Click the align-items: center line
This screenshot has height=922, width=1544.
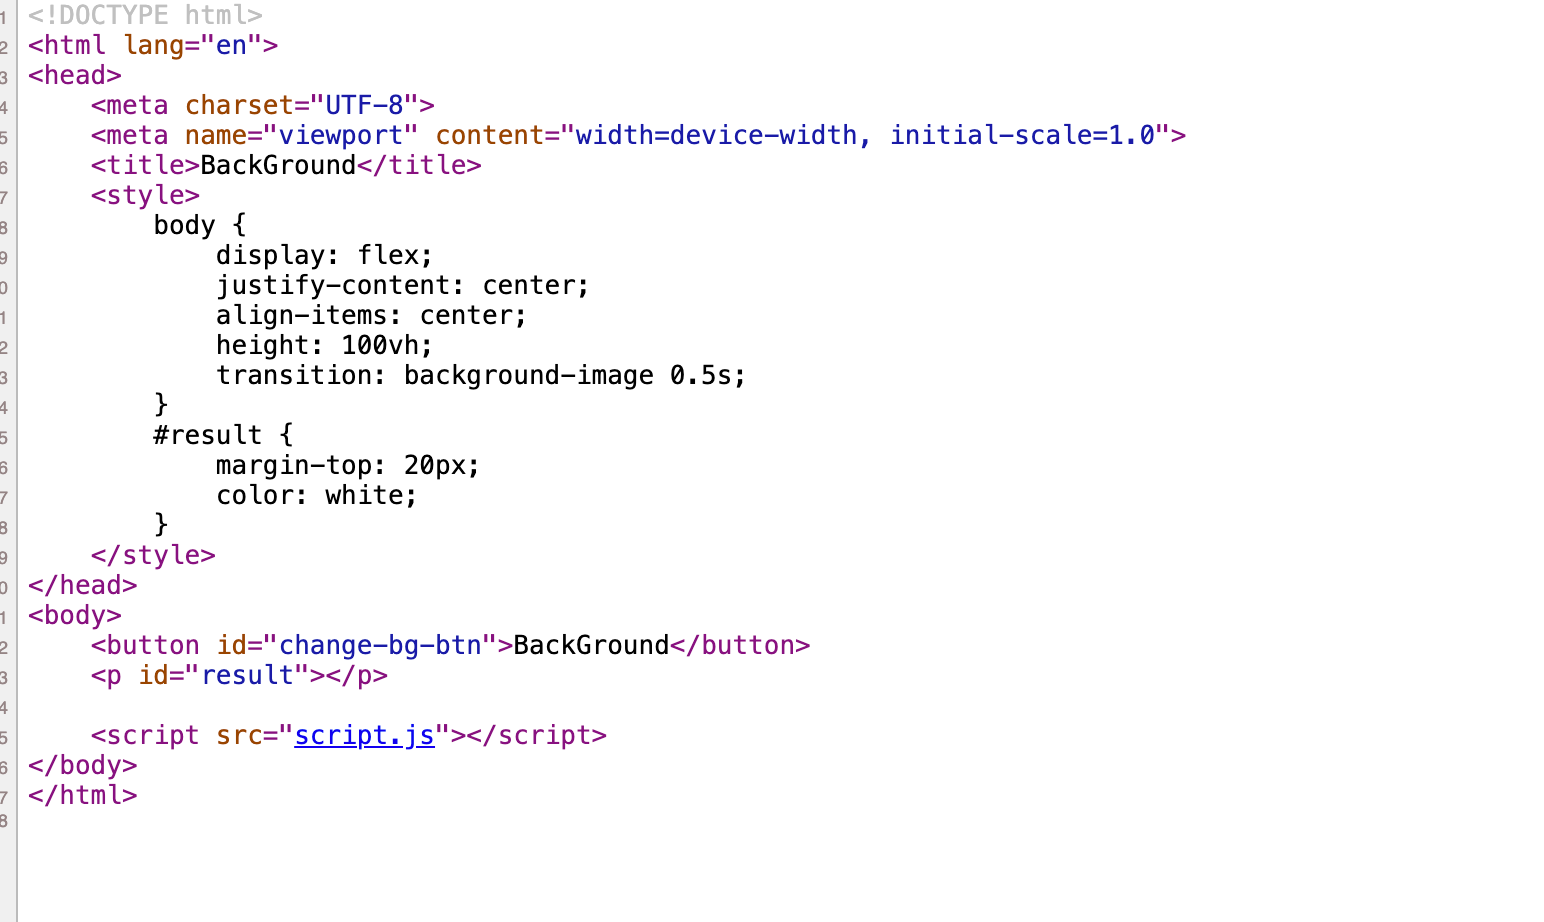pos(371,315)
